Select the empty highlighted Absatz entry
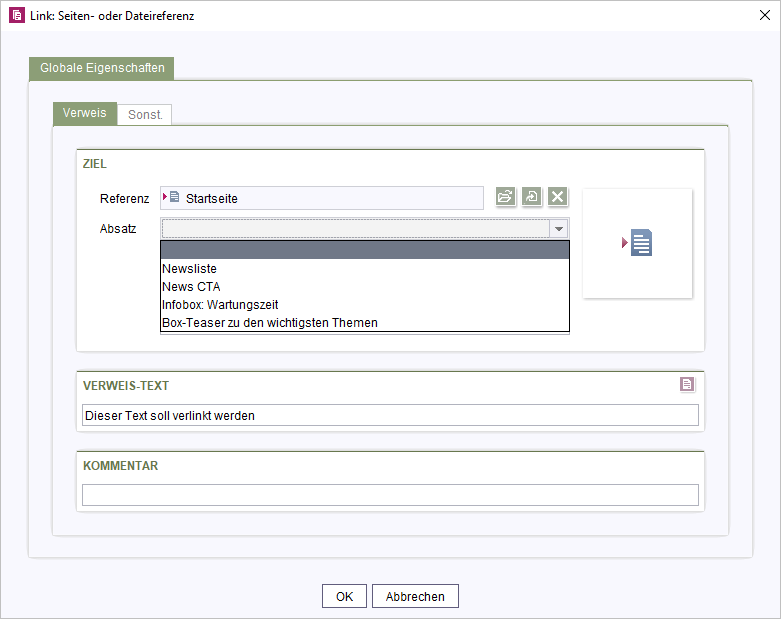Image resolution: width=781 pixels, height=619 pixels. (365, 250)
